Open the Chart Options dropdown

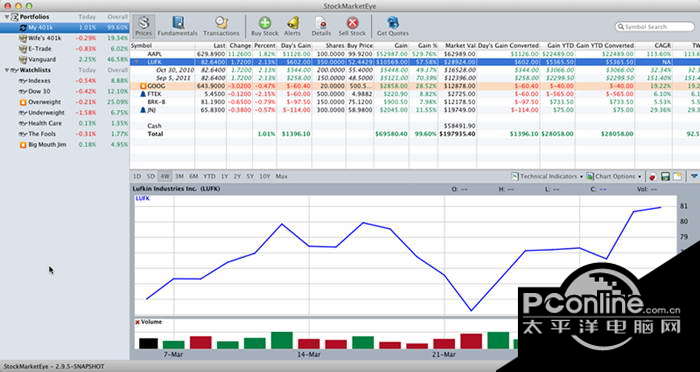pyautogui.click(x=614, y=176)
